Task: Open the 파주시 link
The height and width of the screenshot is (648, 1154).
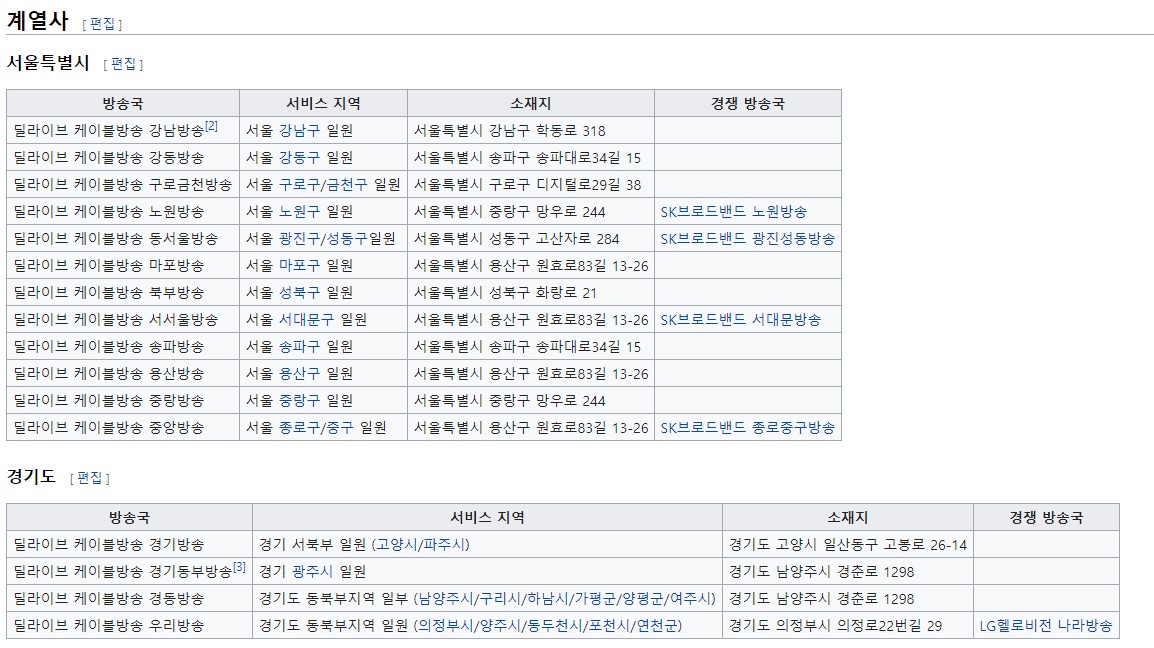Action: [x=443, y=544]
